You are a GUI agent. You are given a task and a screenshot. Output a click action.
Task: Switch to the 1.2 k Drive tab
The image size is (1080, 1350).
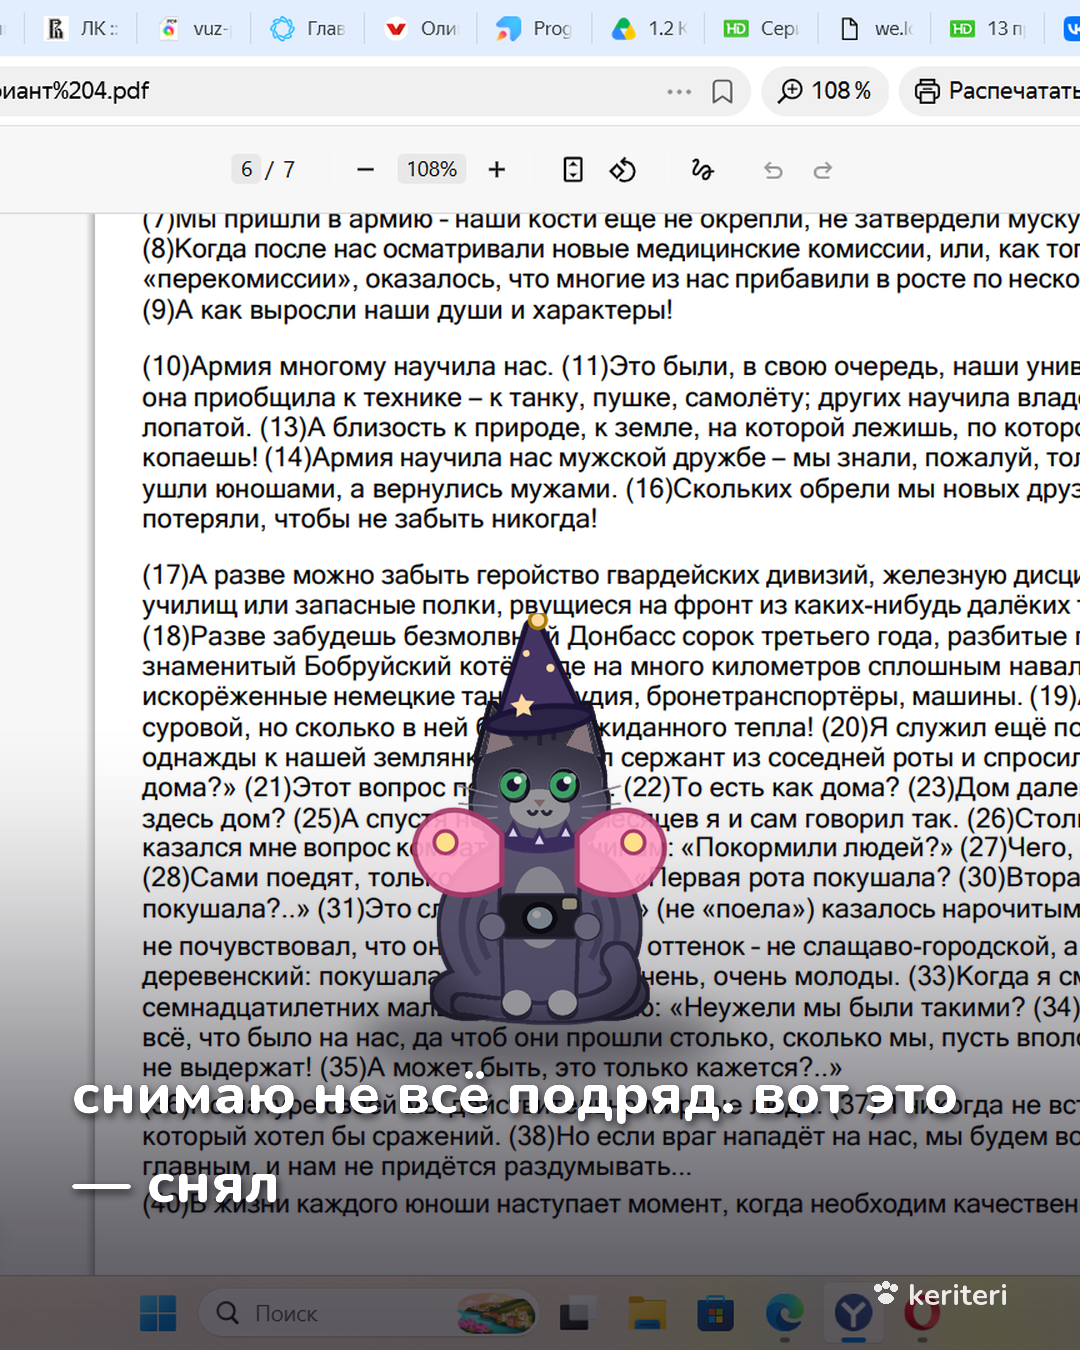coord(649,29)
